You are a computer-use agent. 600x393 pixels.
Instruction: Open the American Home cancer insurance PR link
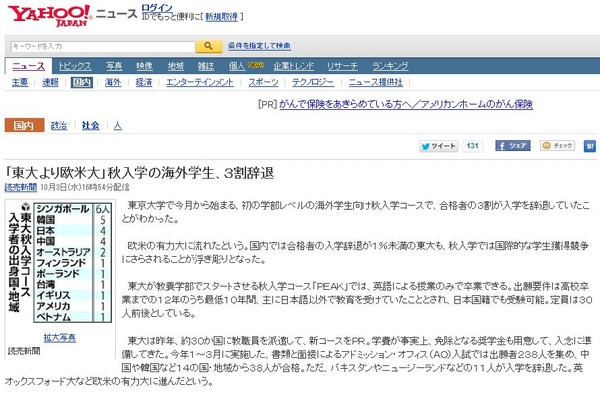click(x=406, y=104)
